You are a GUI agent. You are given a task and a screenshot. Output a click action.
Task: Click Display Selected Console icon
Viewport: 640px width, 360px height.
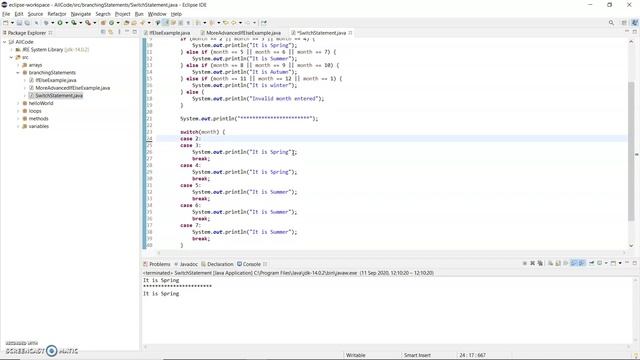600,263
